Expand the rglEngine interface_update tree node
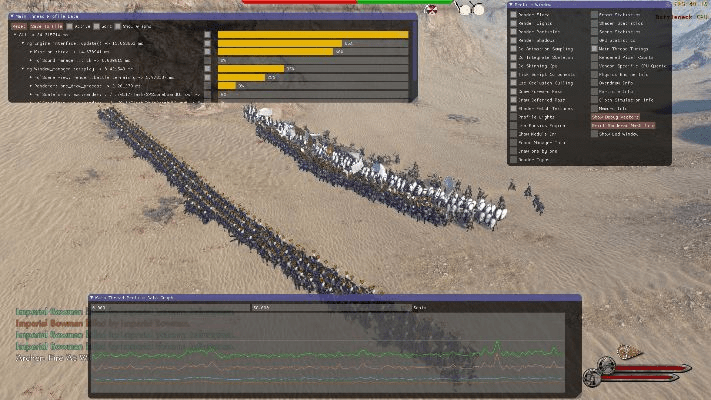Screen dimensions: 711x400 point(20,43)
